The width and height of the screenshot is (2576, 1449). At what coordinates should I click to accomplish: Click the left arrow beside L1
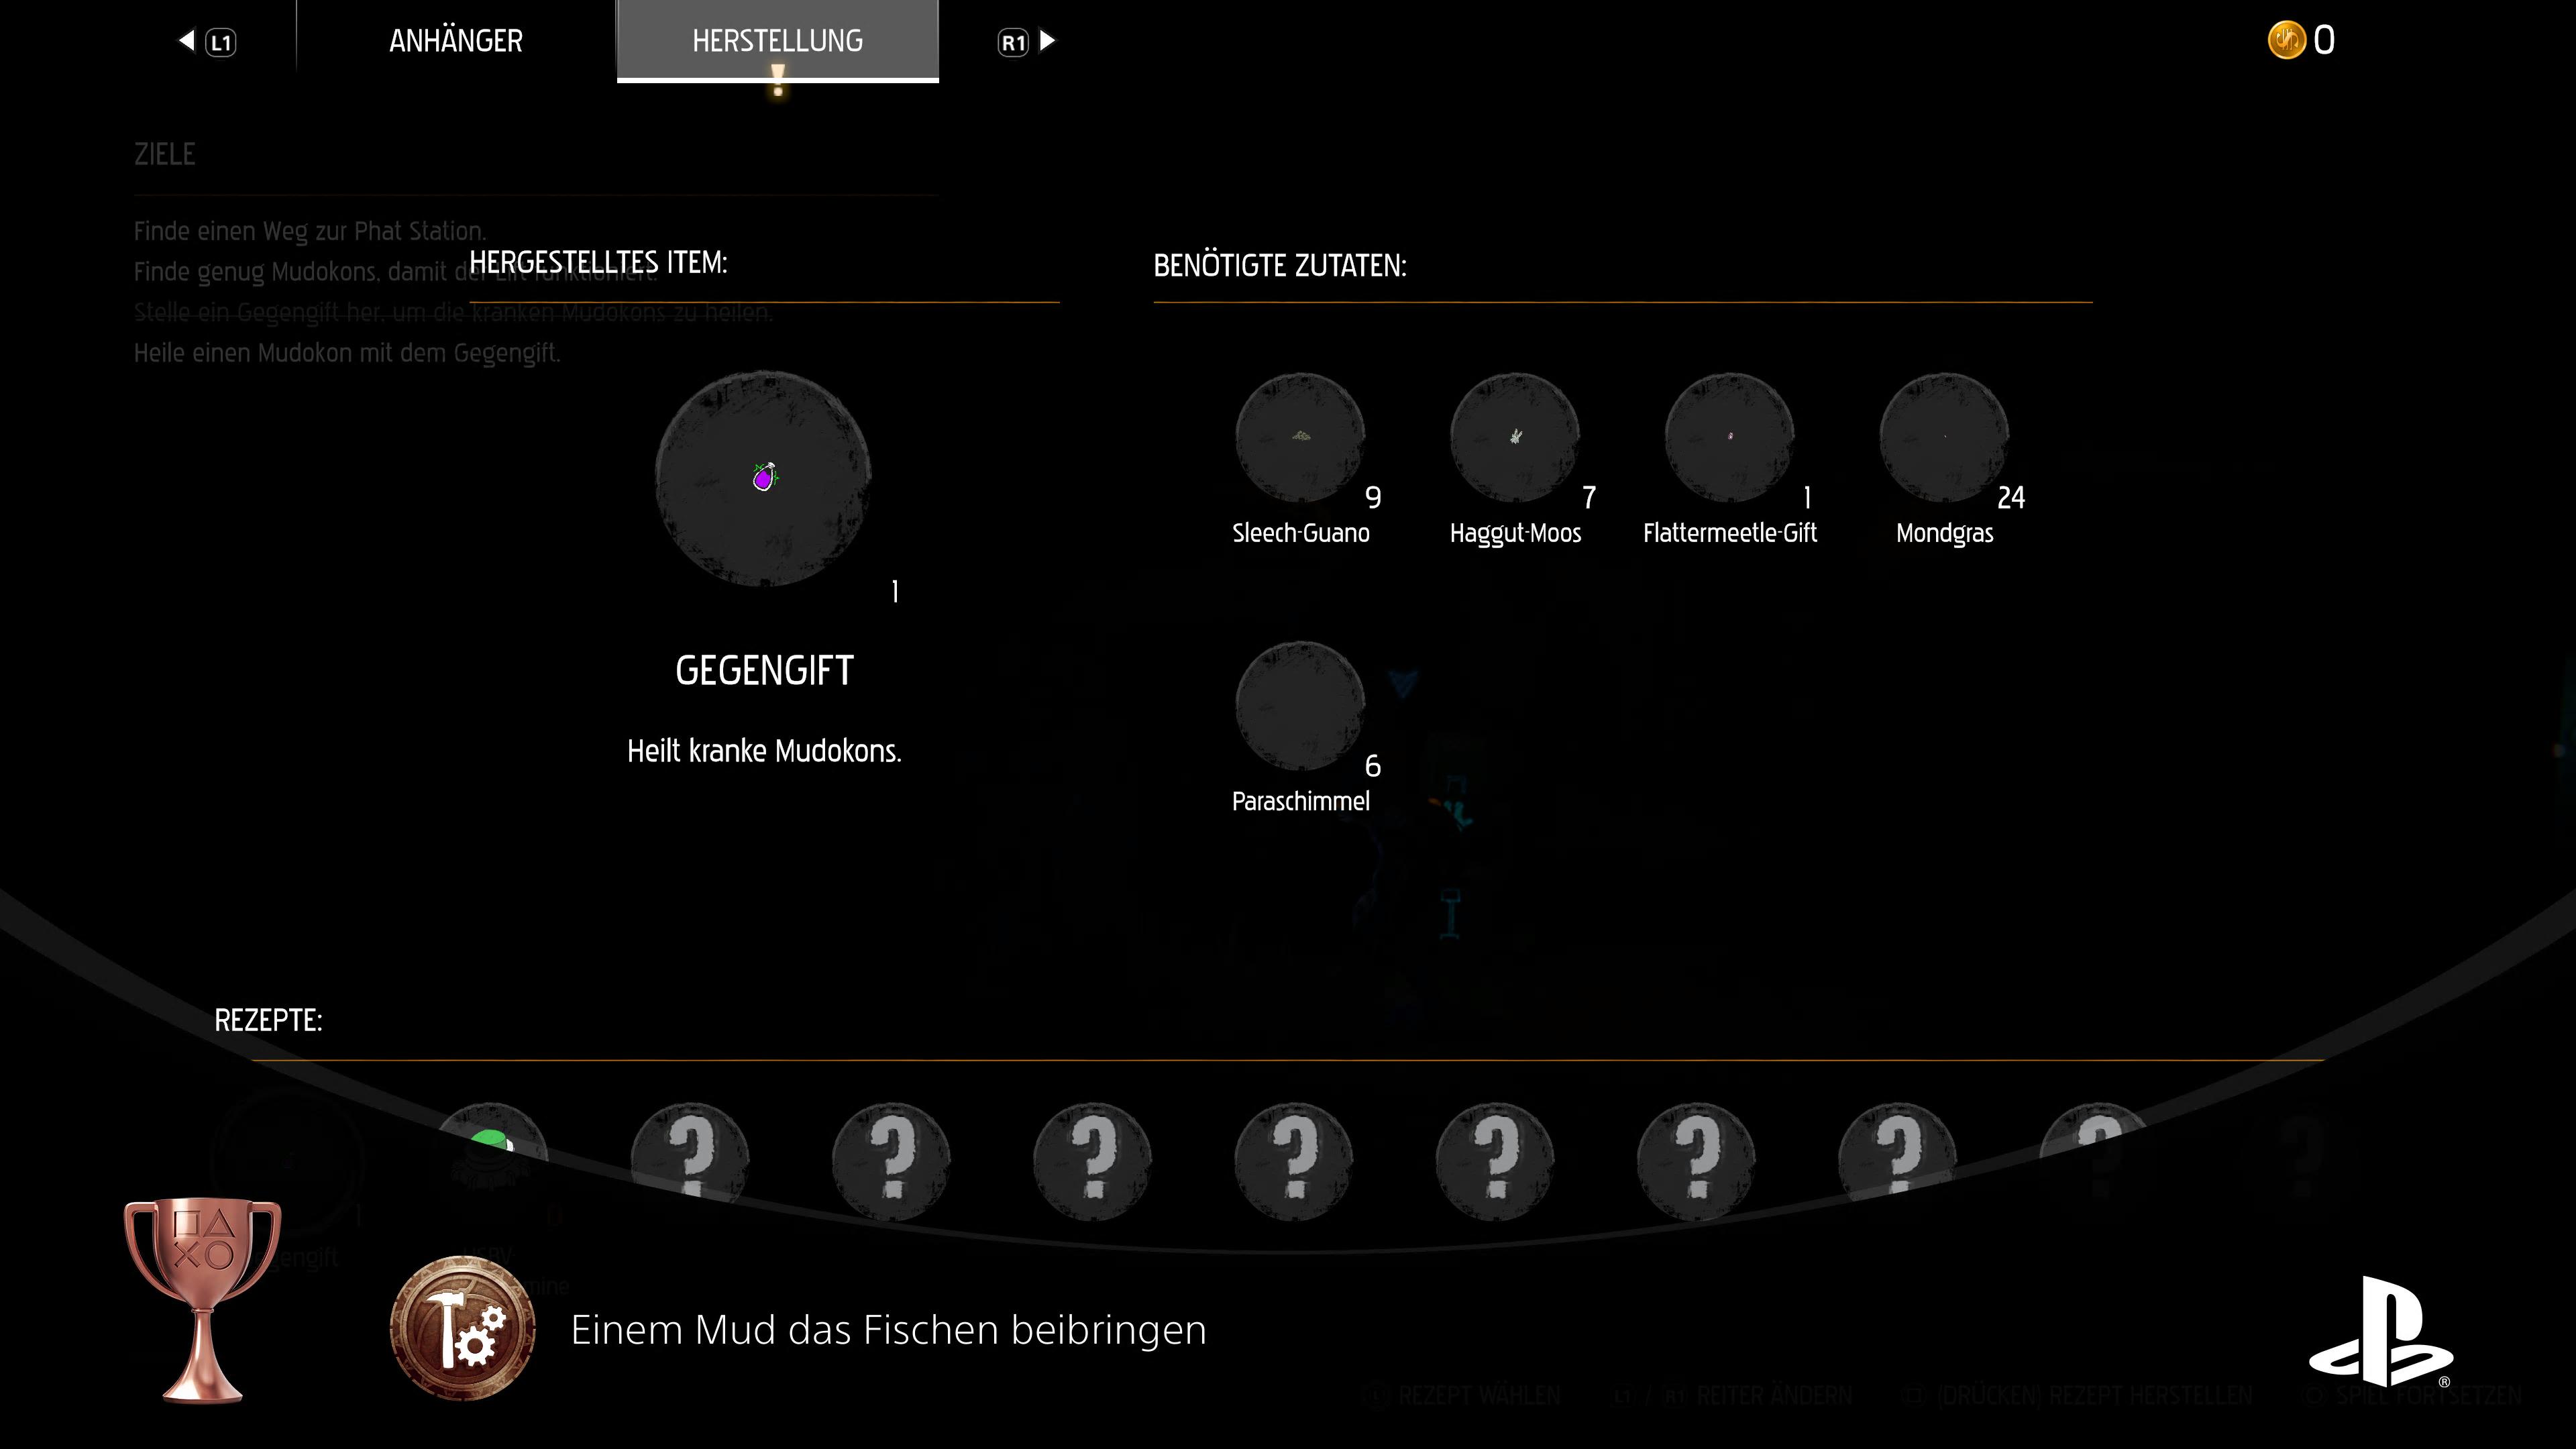(x=187, y=41)
